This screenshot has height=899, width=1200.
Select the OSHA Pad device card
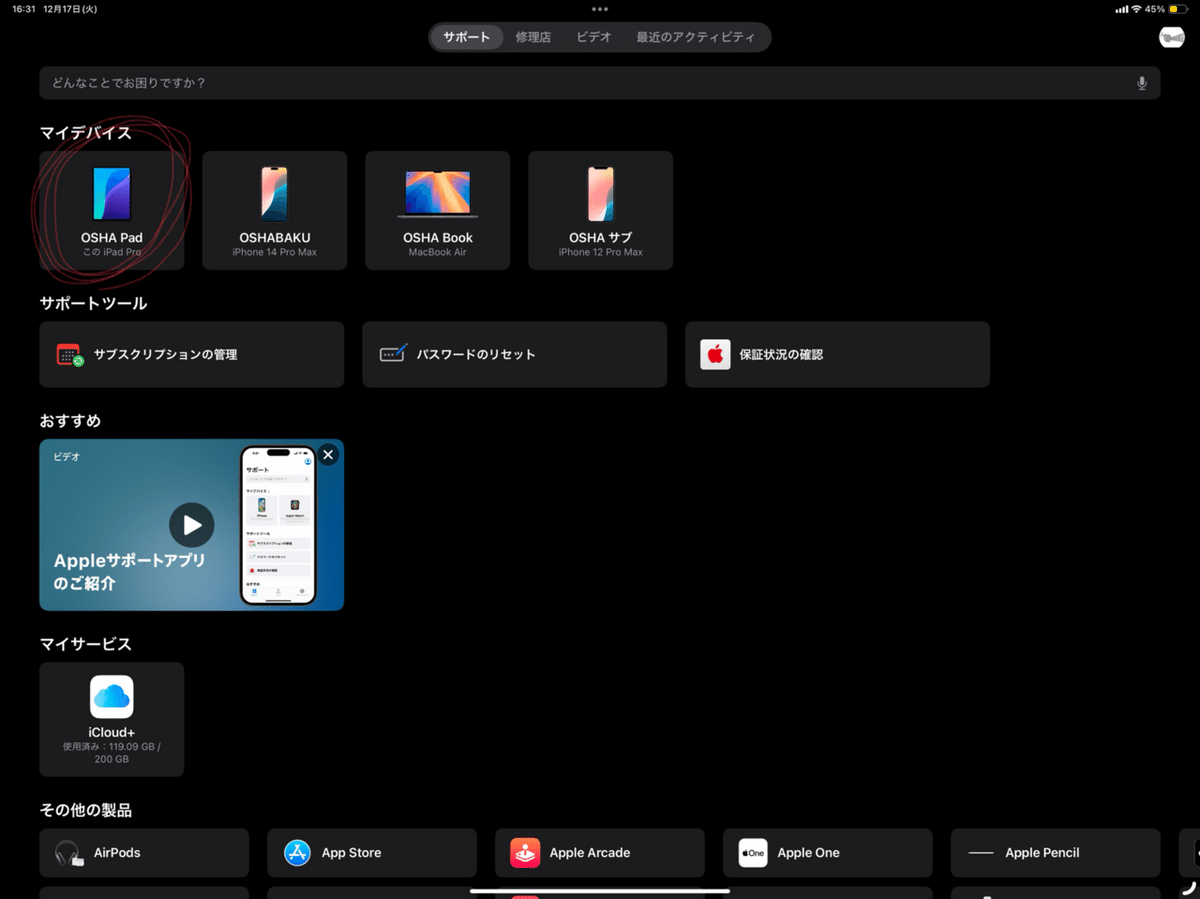point(112,210)
